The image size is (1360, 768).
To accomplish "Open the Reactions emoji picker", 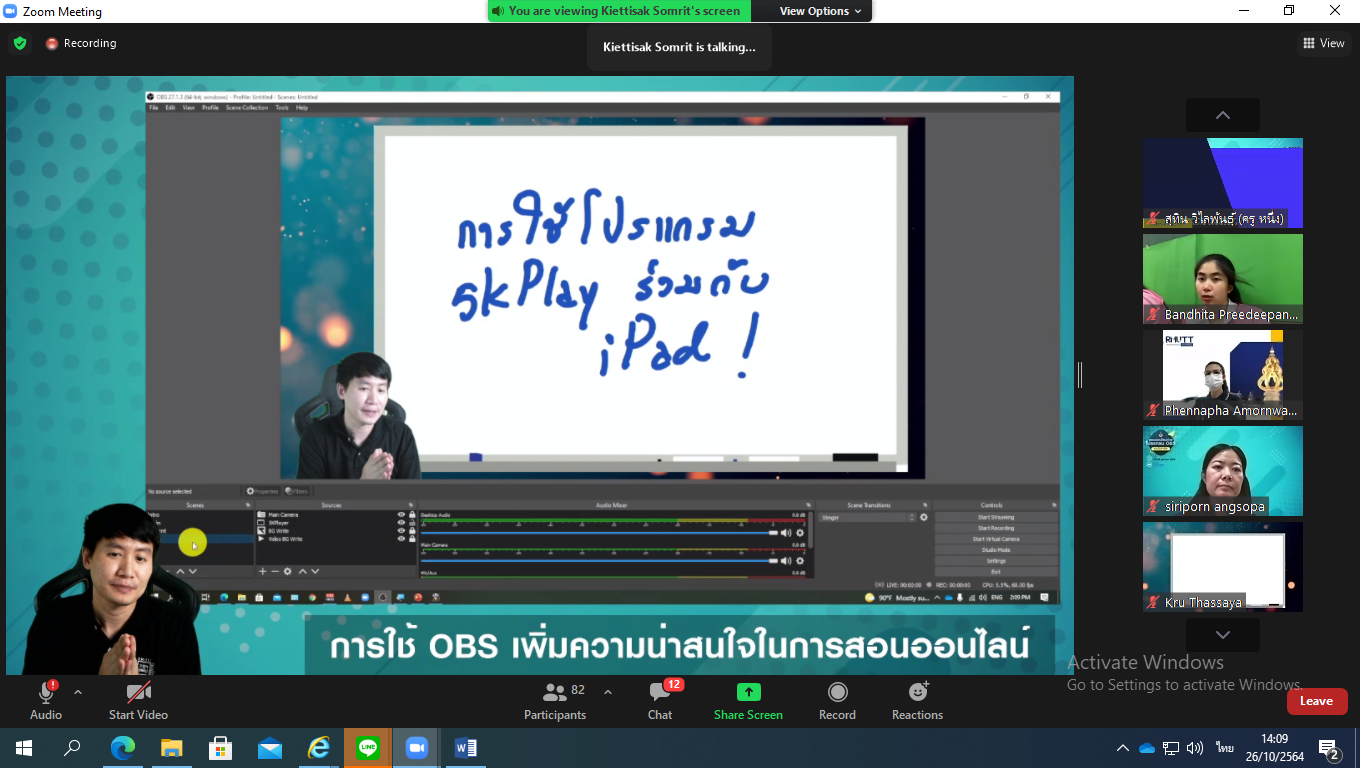I will click(918, 692).
